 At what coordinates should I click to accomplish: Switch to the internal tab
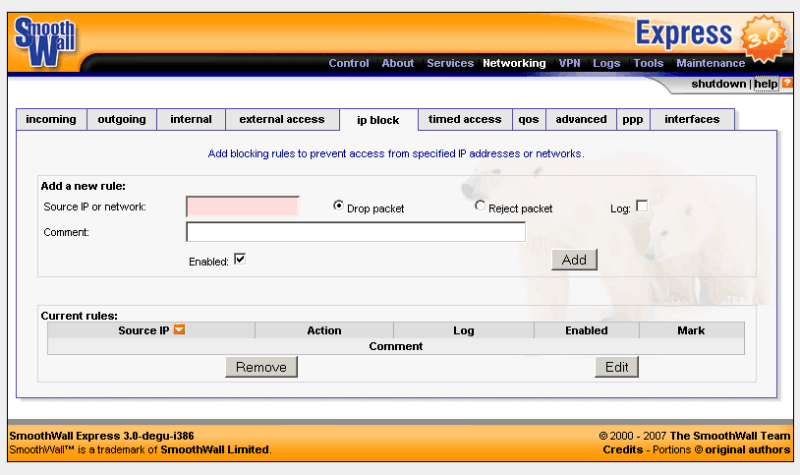(x=191, y=119)
